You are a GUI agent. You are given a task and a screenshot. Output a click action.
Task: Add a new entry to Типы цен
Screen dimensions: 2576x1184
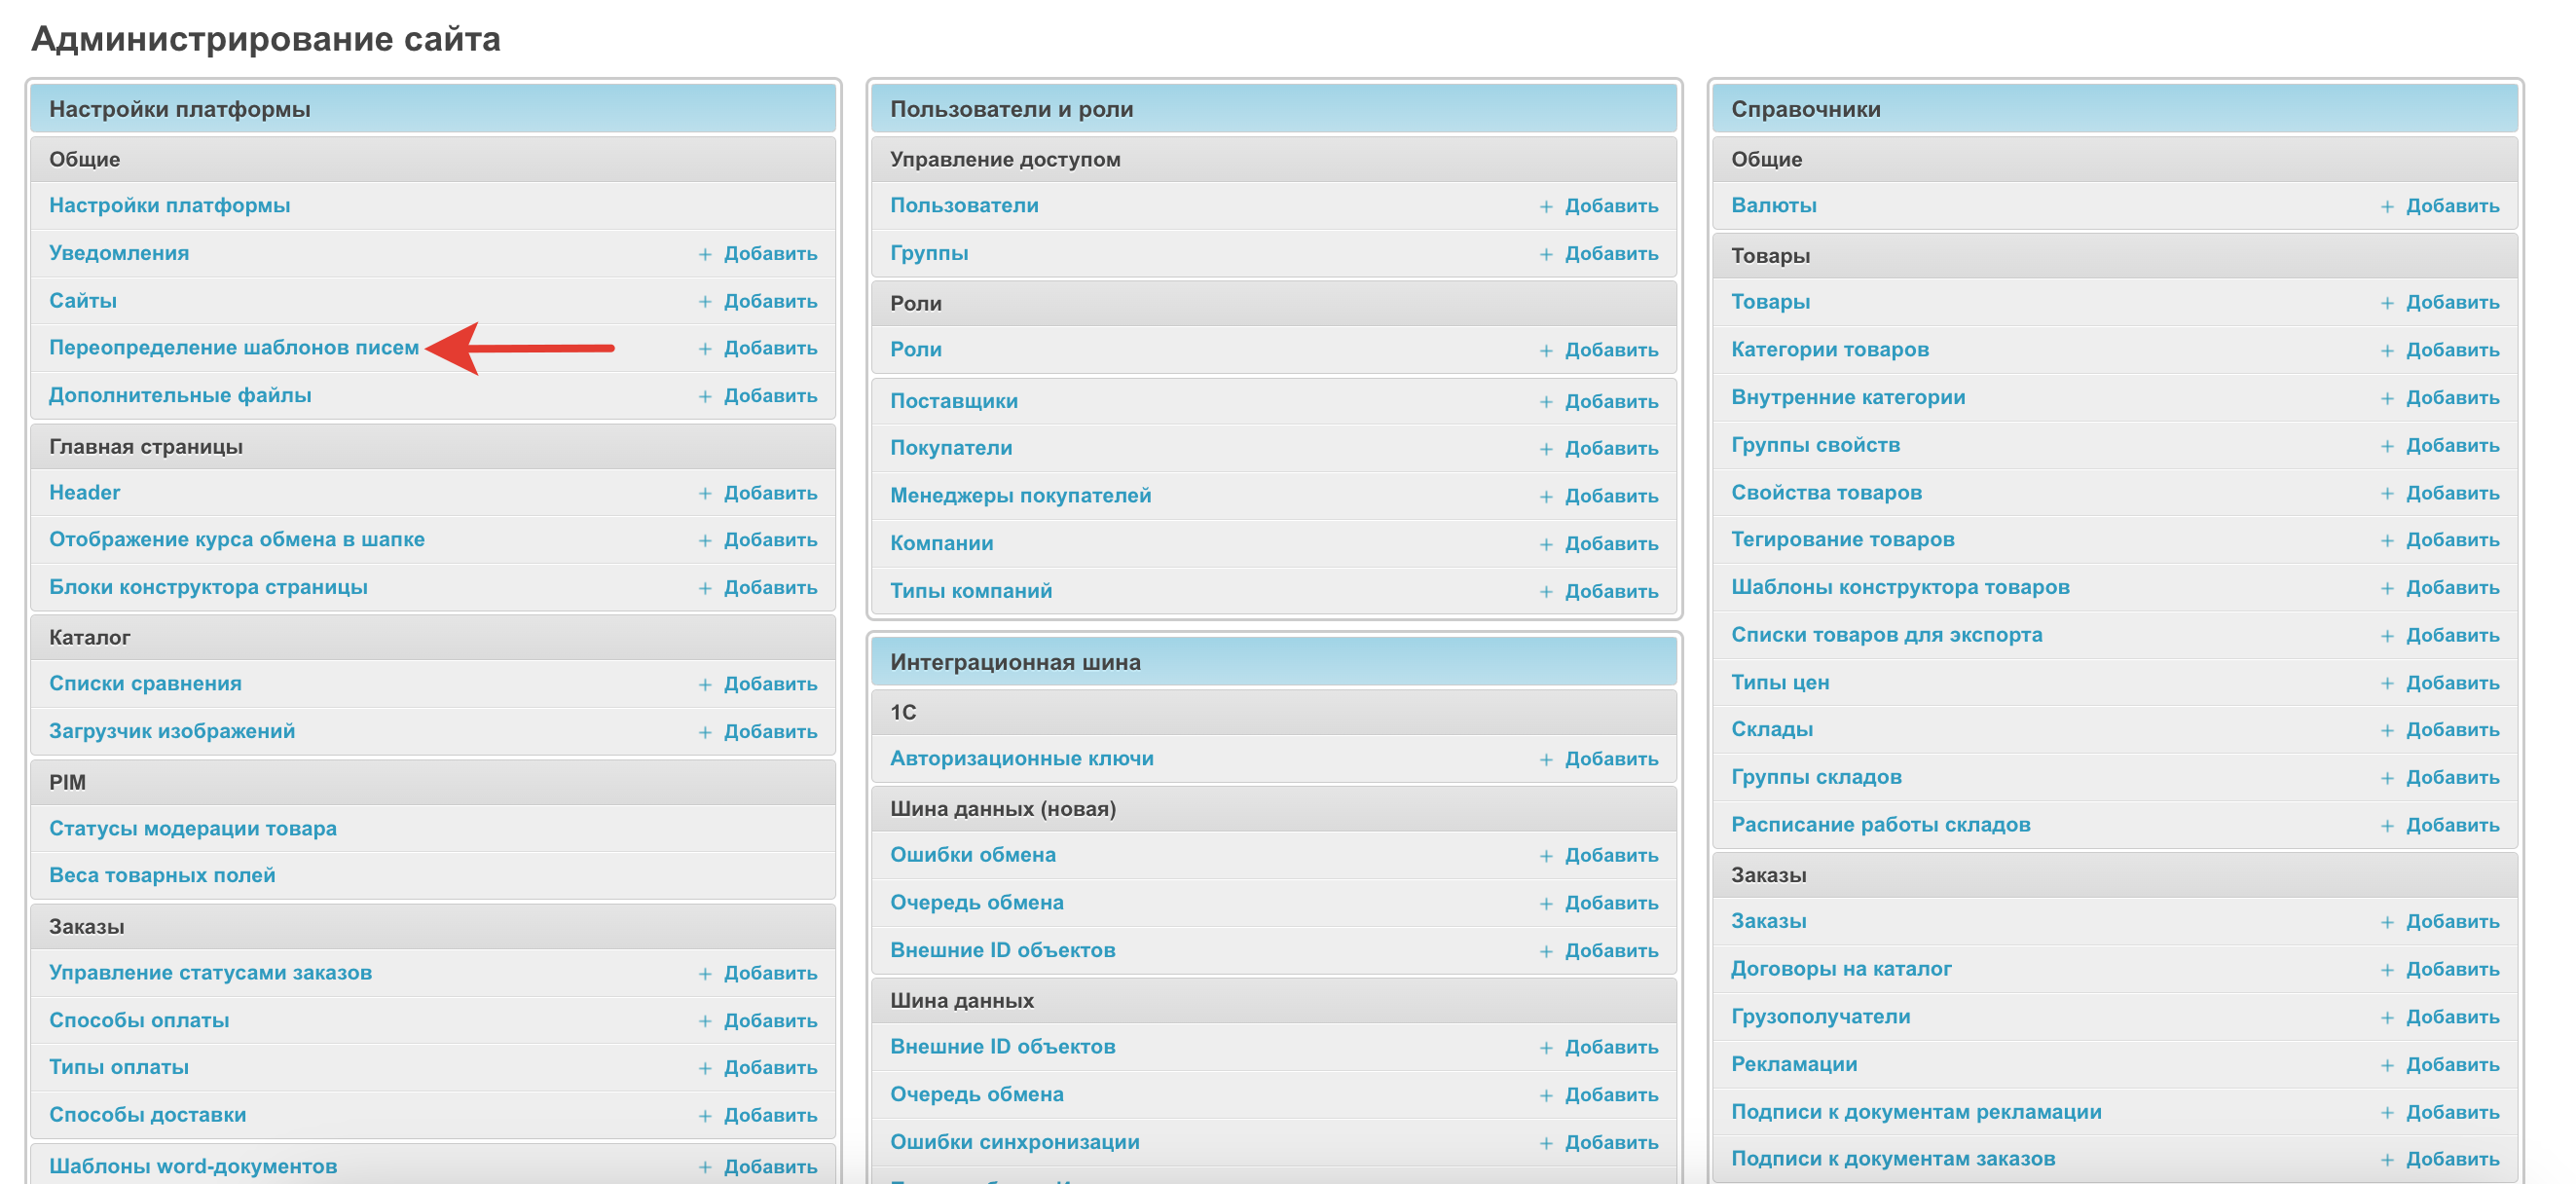[2451, 683]
